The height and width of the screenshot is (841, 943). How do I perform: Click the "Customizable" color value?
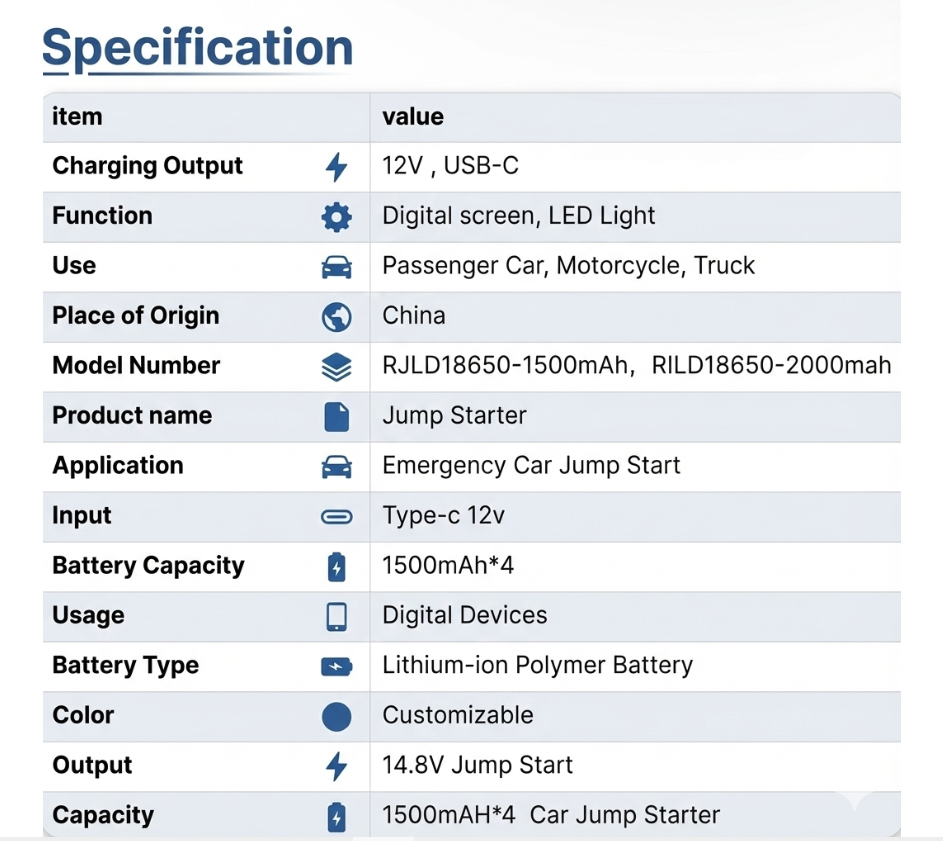[x=458, y=716]
